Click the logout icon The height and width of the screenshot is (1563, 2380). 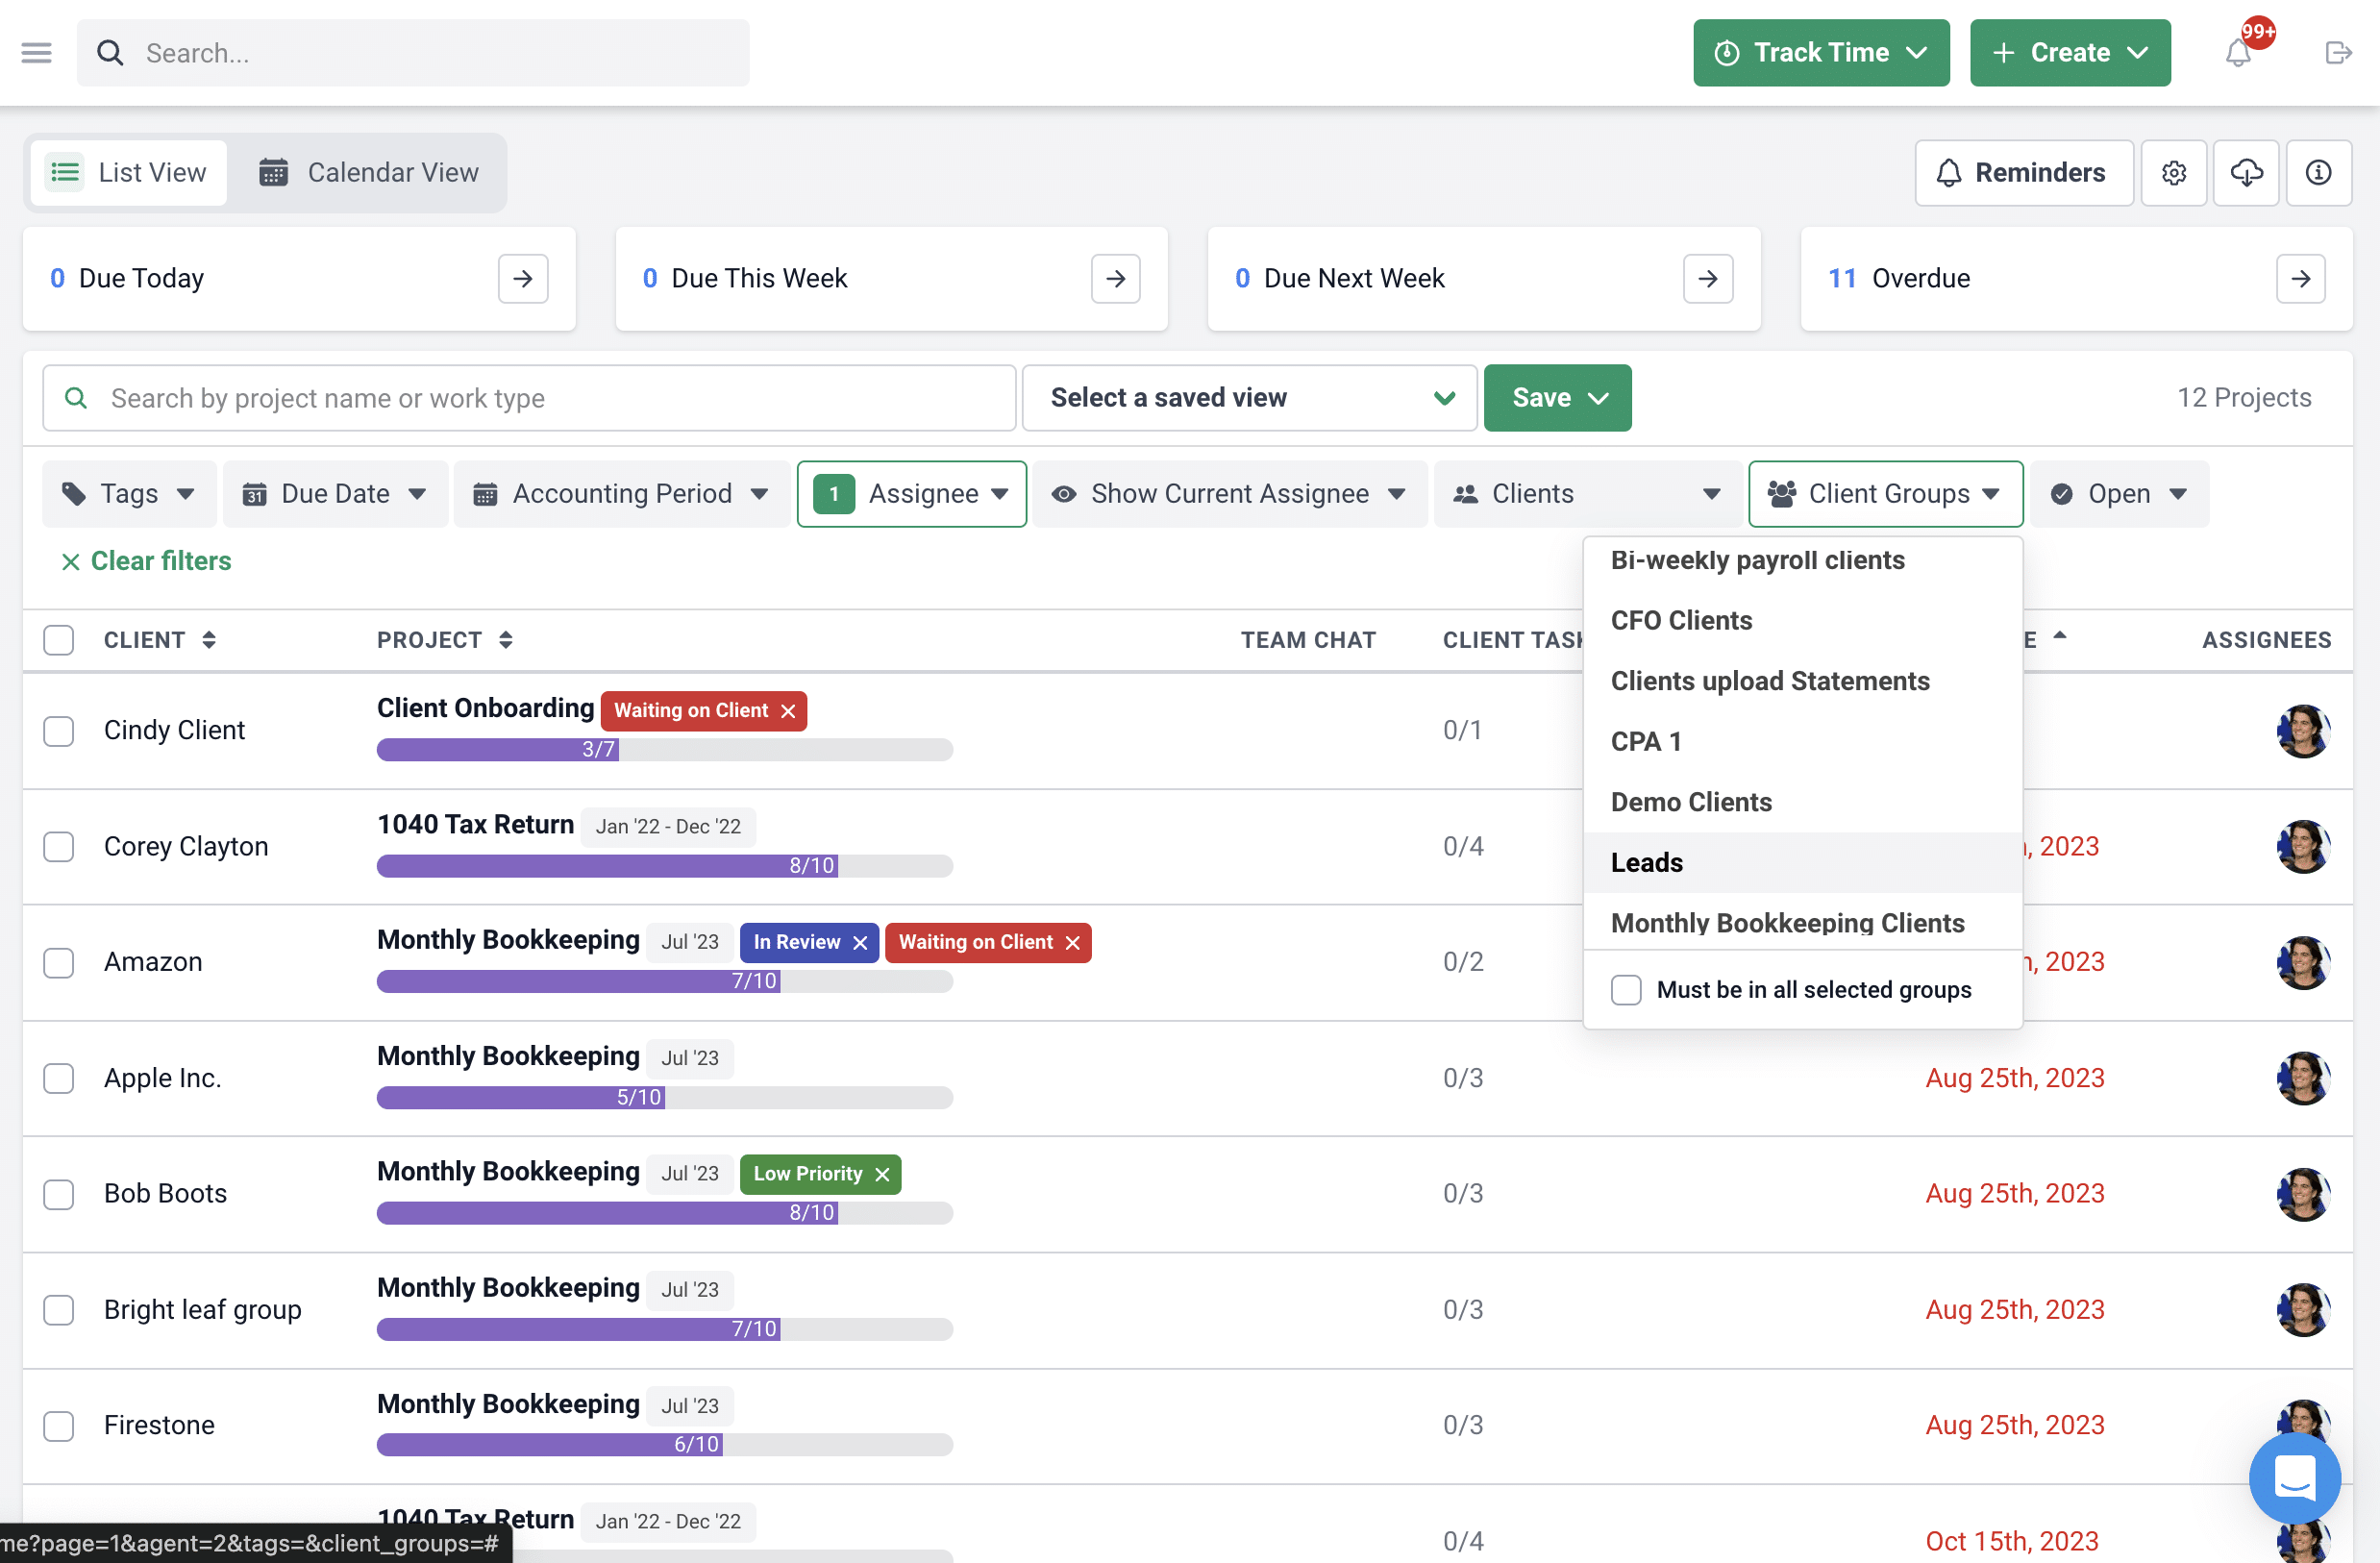pyautogui.click(x=2338, y=53)
